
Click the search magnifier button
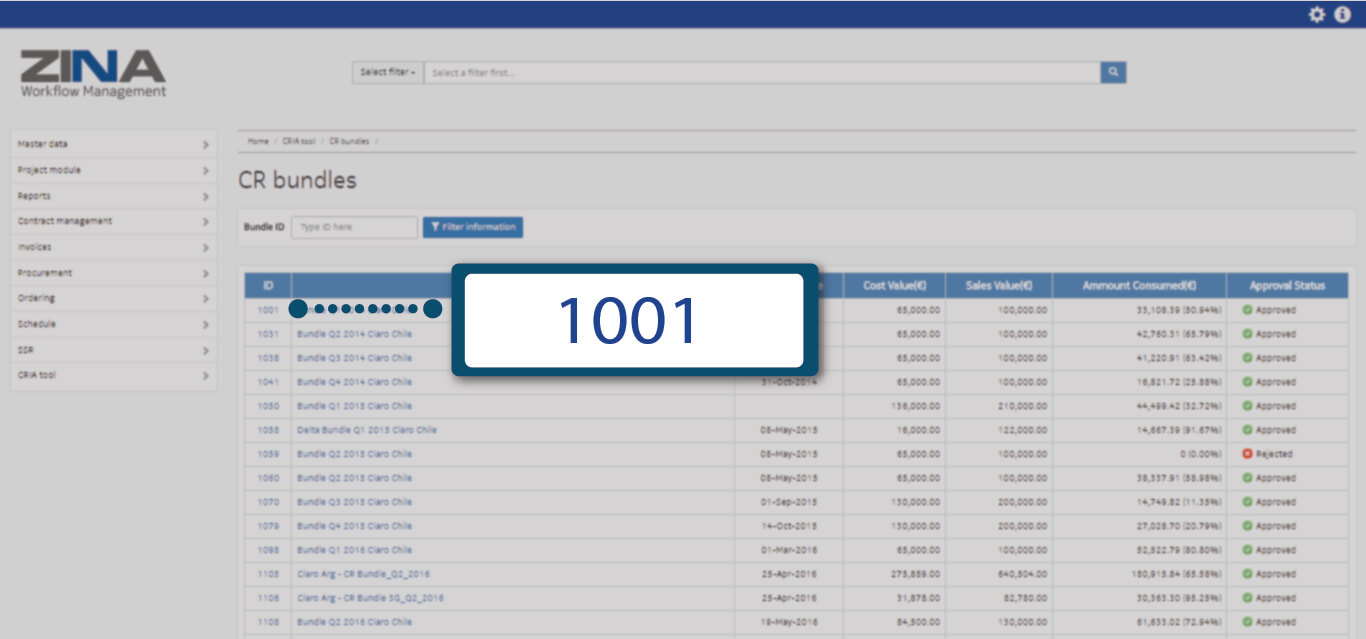point(1113,72)
